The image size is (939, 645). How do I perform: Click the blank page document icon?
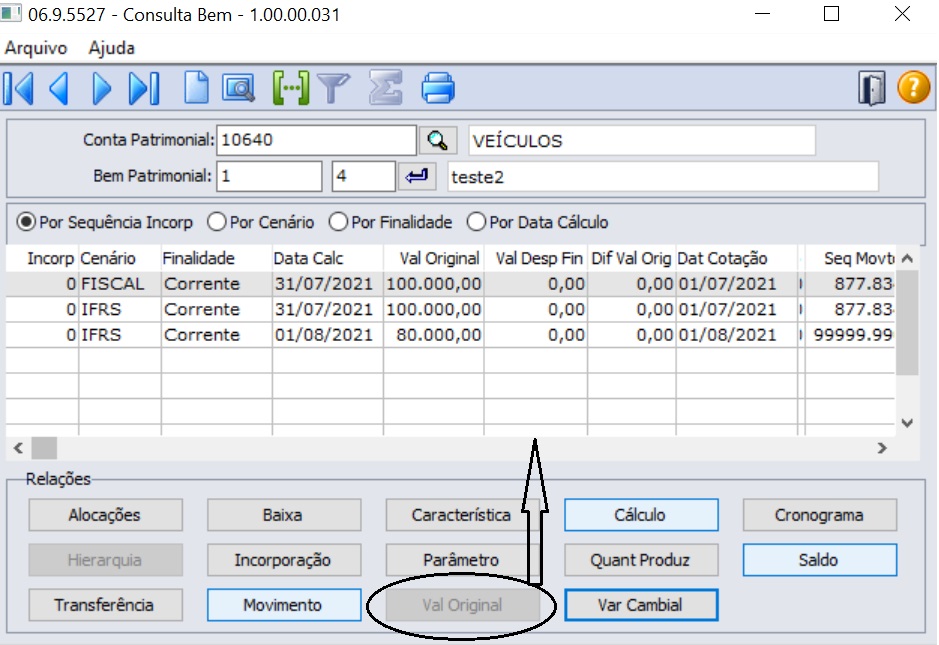(x=196, y=88)
